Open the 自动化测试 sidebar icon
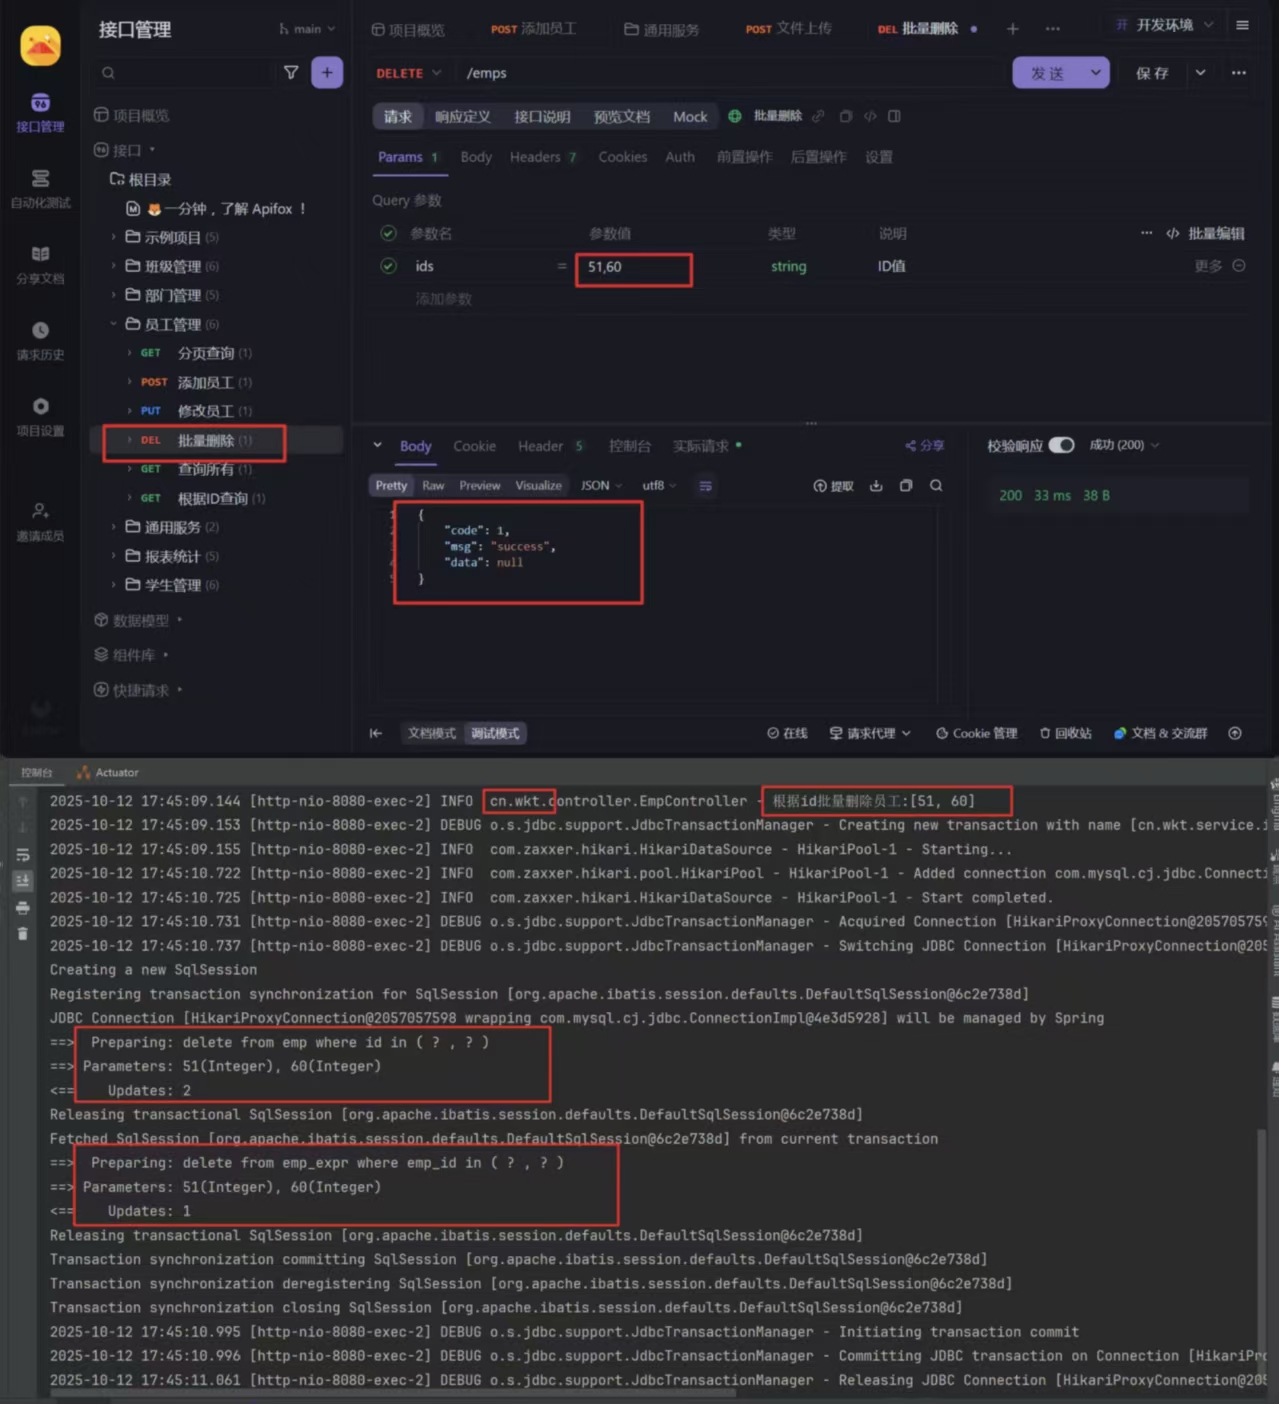 click(x=40, y=187)
